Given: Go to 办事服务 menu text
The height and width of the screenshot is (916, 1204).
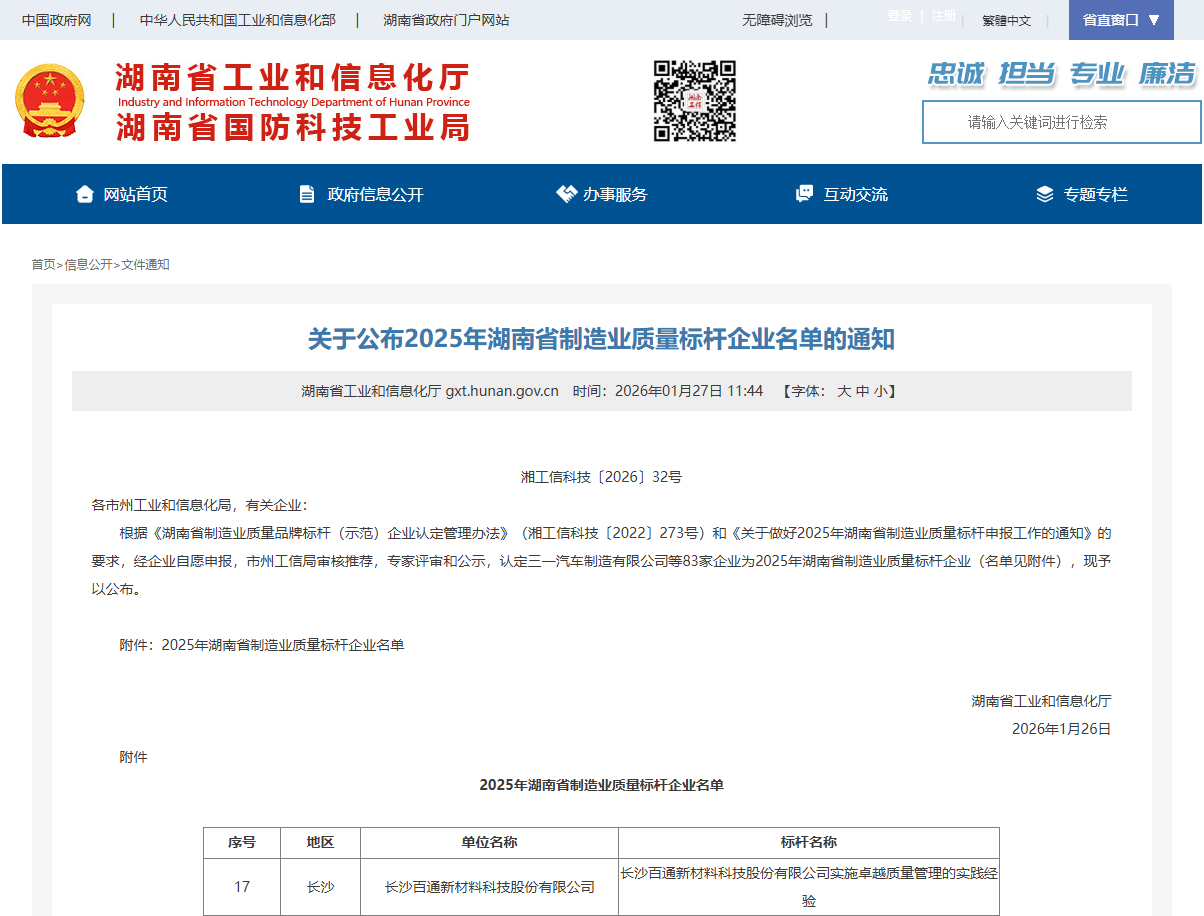Looking at the screenshot, I should click(615, 194).
